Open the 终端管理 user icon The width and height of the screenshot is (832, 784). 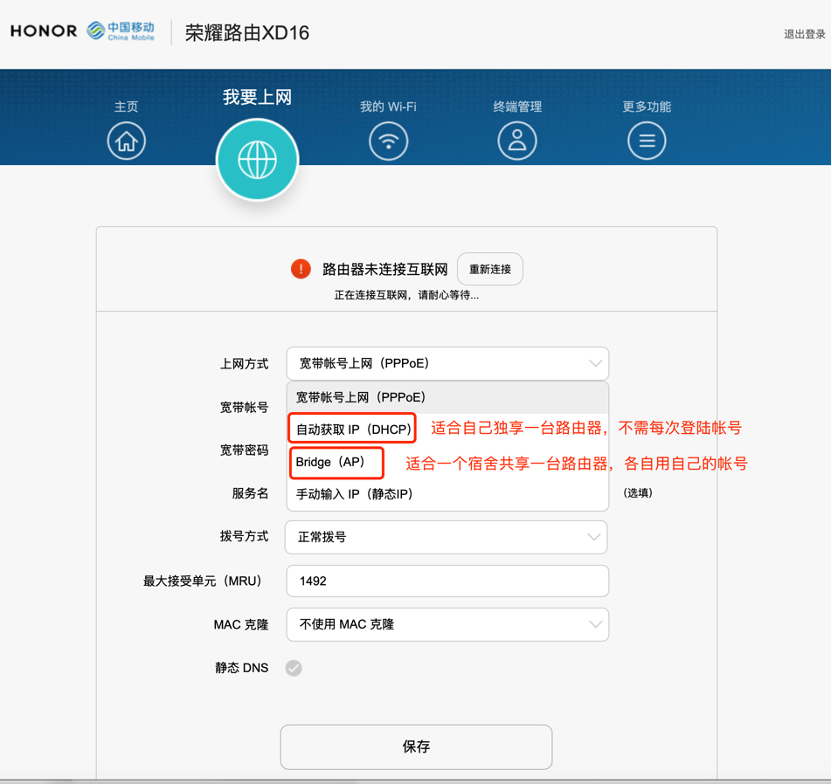click(x=517, y=141)
